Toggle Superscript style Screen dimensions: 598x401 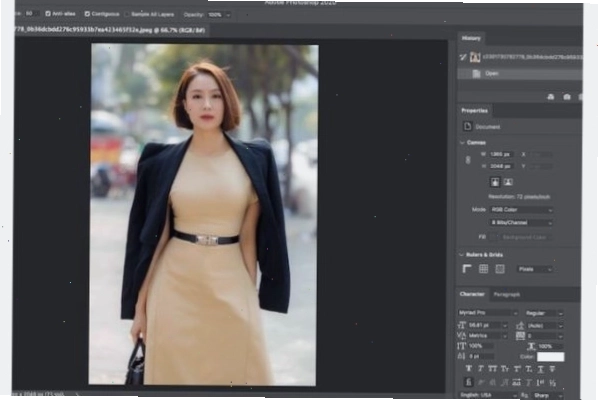(517, 369)
